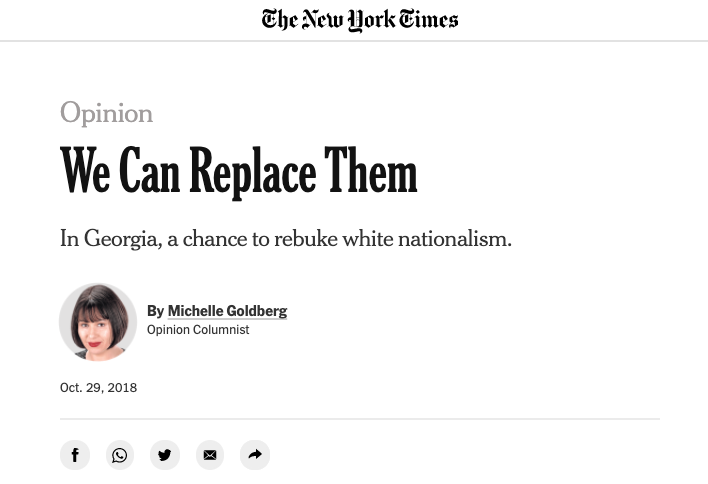Click the word "Them" in the headline
The image size is (708, 484).
(370, 173)
